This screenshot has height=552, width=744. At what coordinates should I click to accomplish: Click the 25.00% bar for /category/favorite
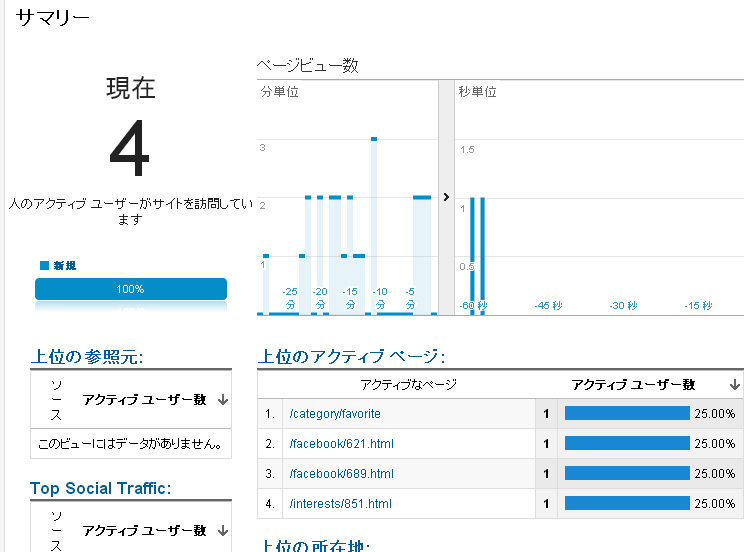click(x=627, y=413)
